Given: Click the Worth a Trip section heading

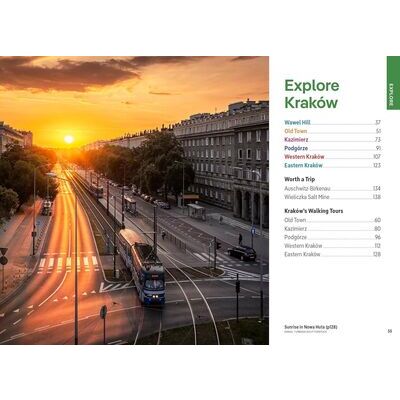Looking at the screenshot, I should [x=299, y=179].
